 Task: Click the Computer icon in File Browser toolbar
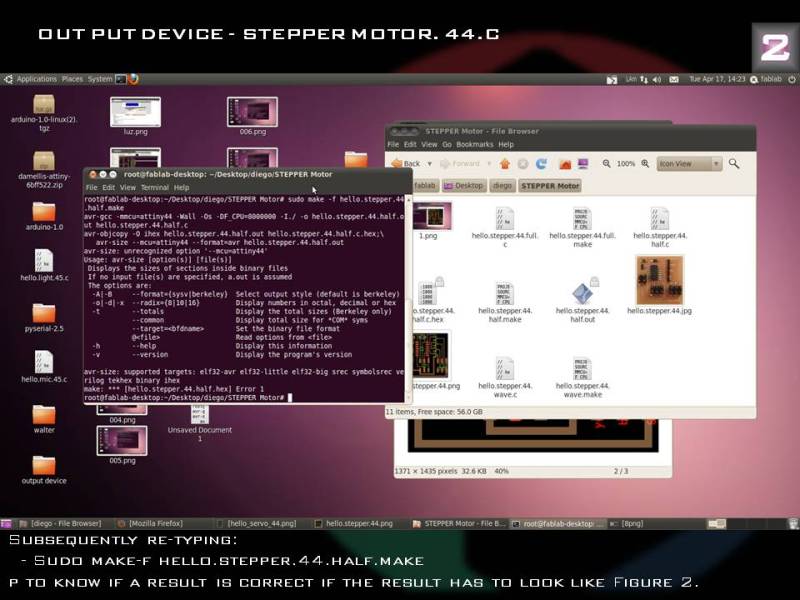pyautogui.click(x=583, y=164)
